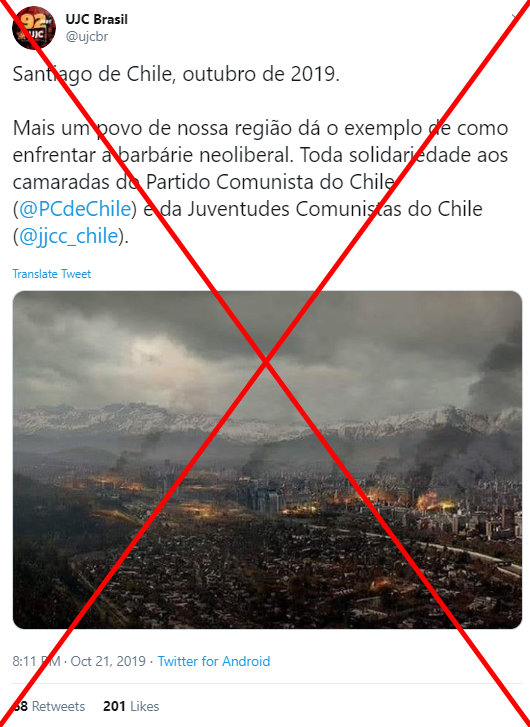View the 201 Likes list
Image resolution: width=530 pixels, height=727 pixels.
(x=131, y=706)
